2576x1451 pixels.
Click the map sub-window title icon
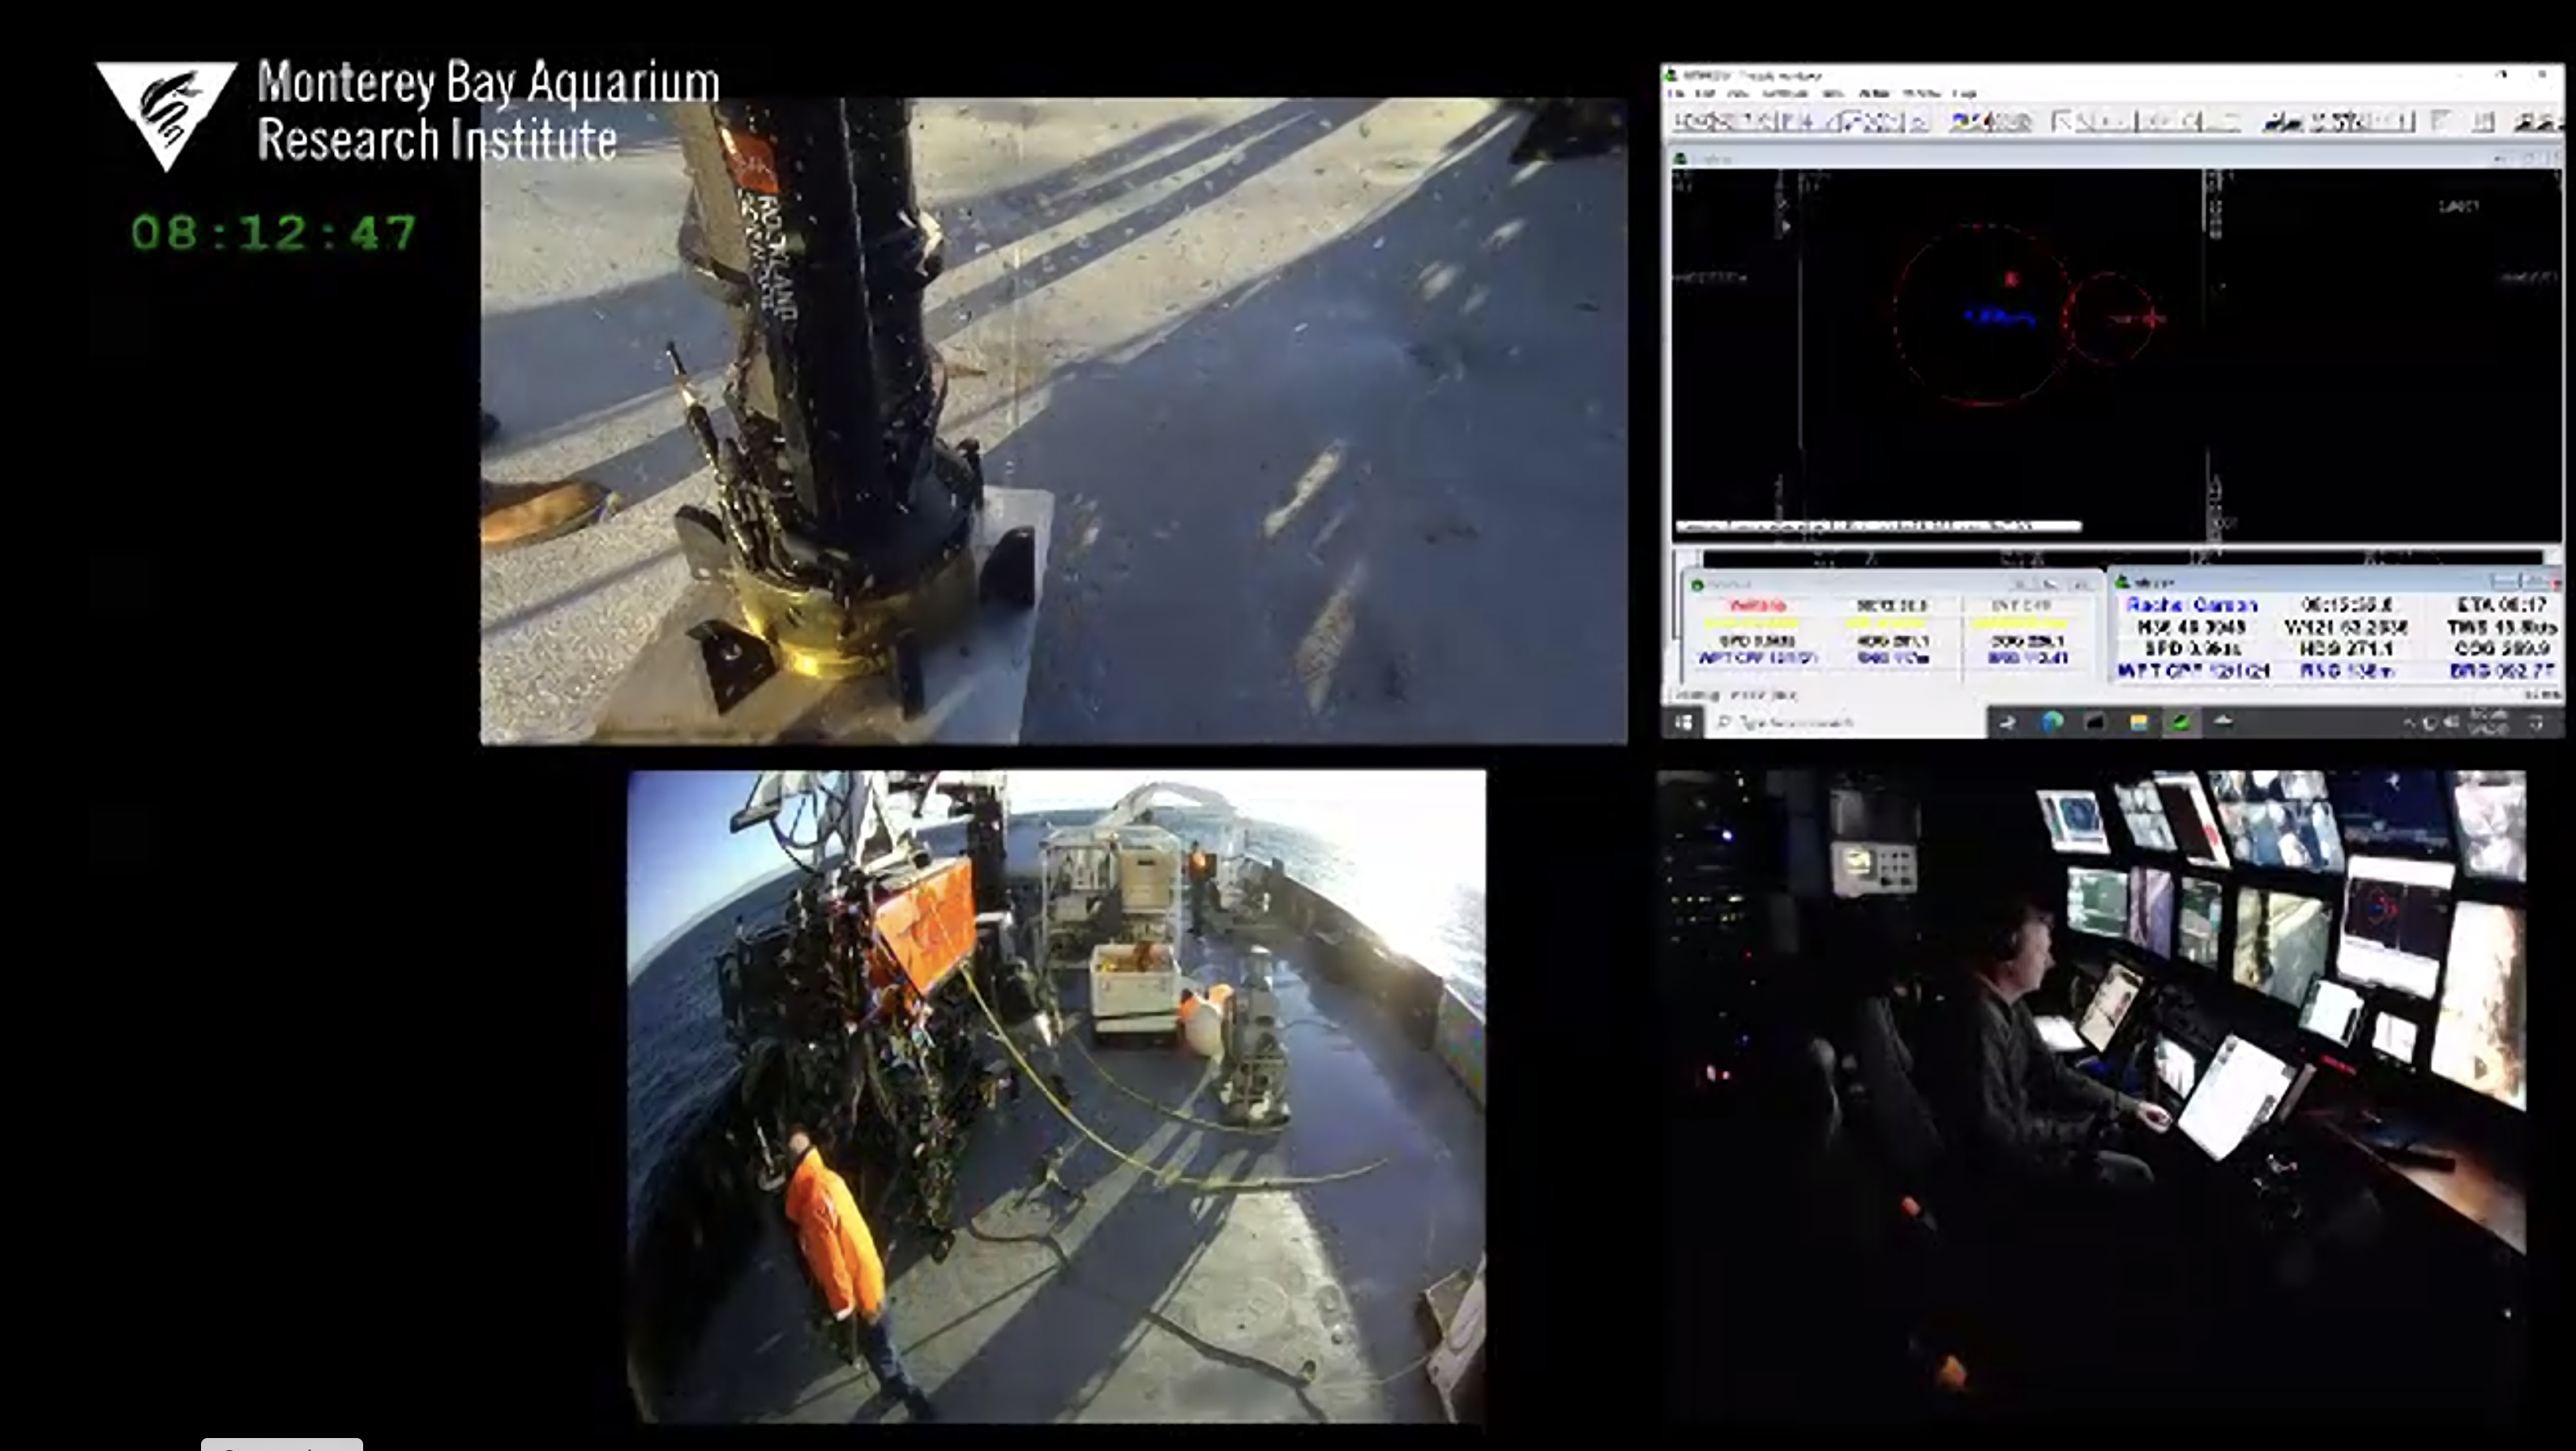click(1680, 158)
